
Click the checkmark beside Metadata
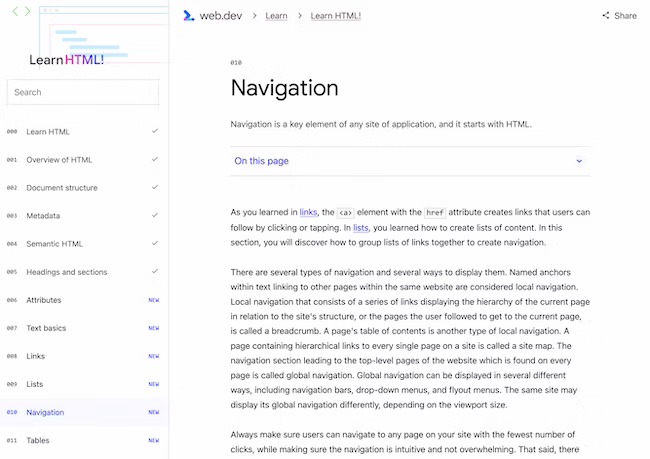click(154, 215)
